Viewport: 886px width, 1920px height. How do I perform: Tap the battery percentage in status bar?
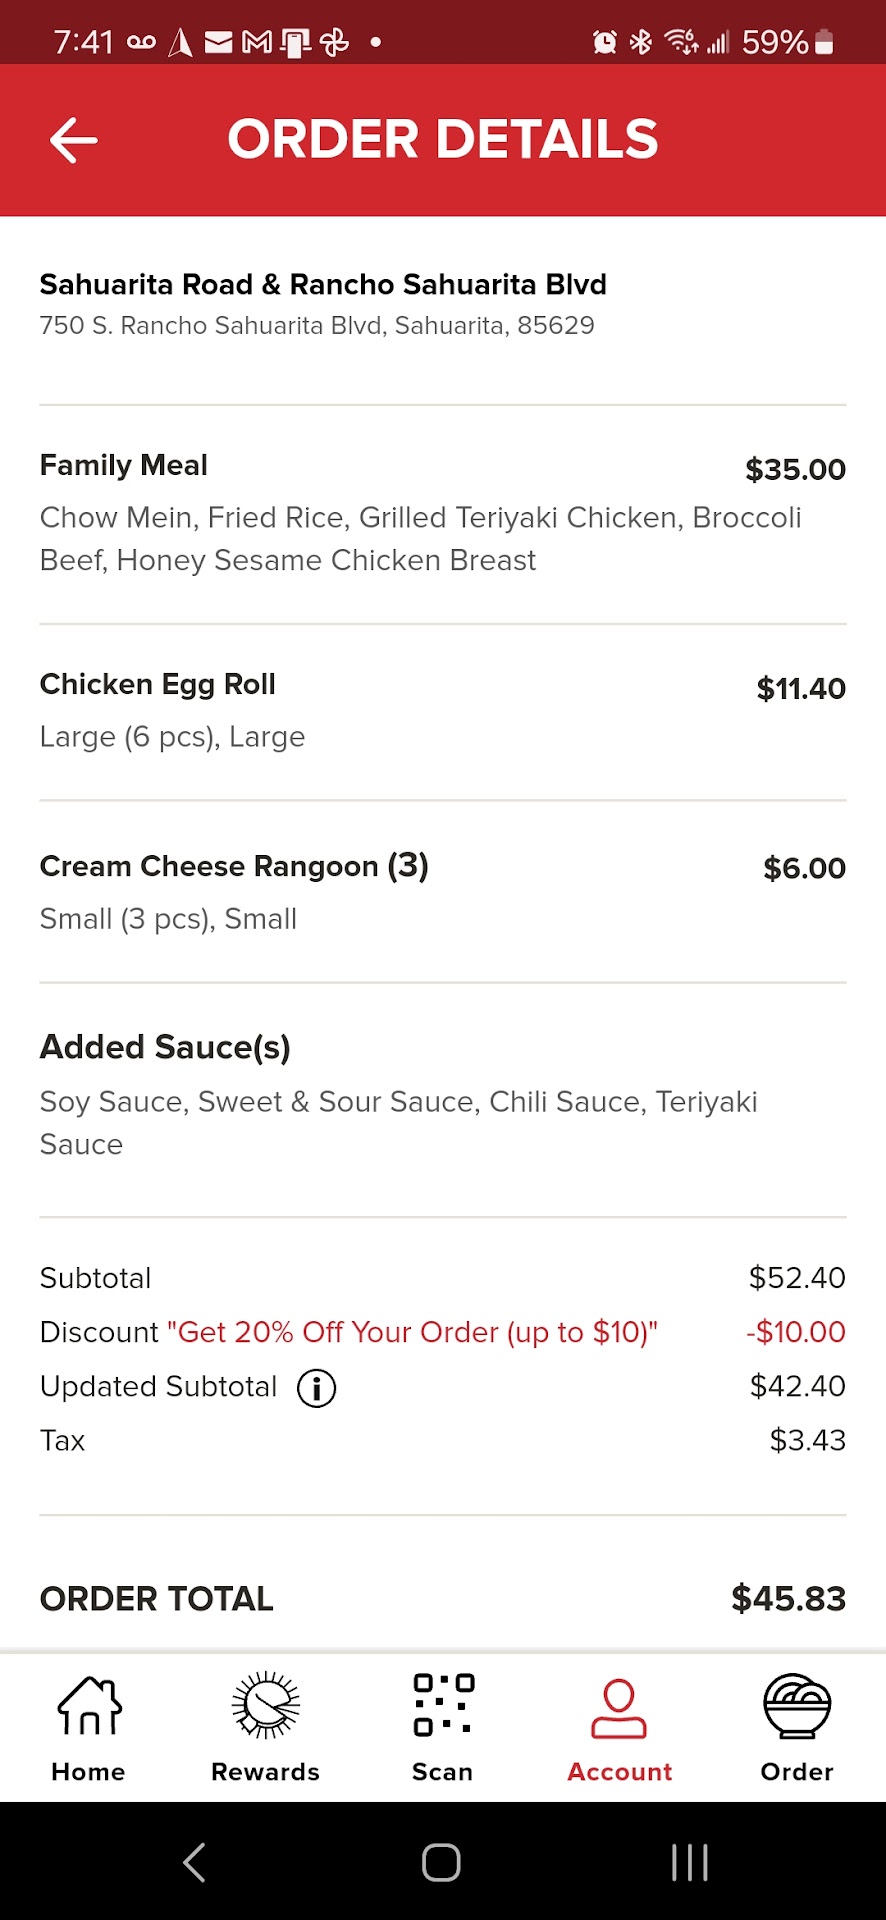pyautogui.click(x=775, y=42)
